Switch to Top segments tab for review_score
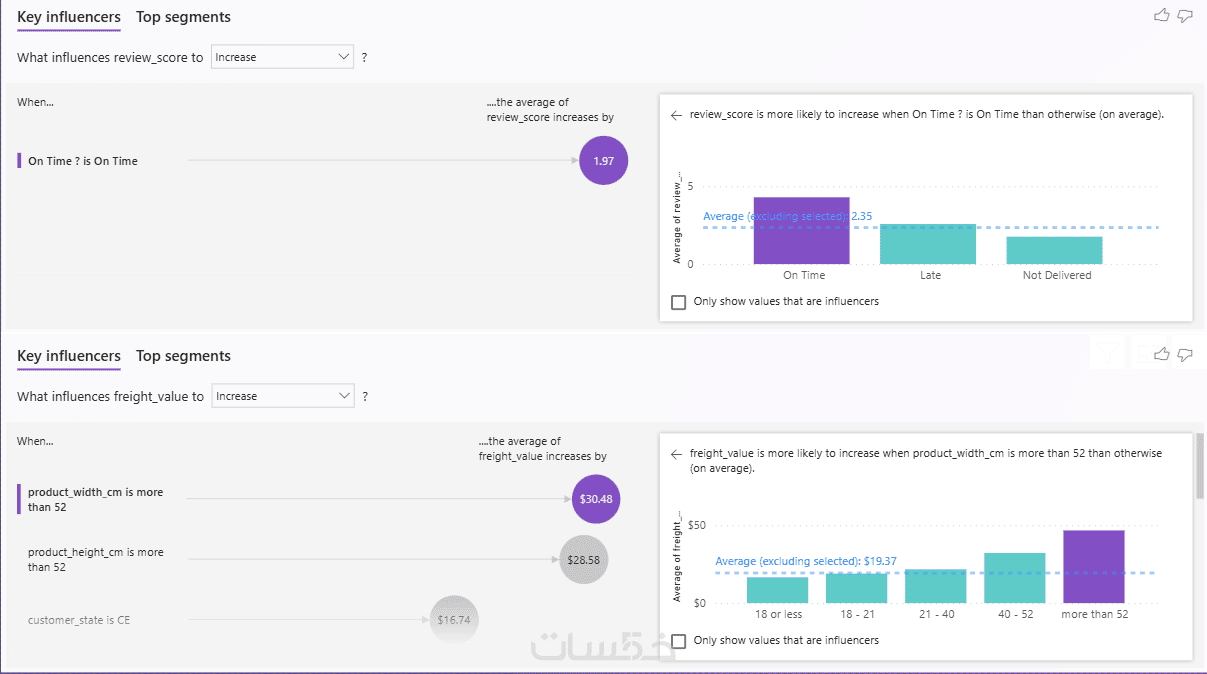The height and width of the screenshot is (674, 1207). pos(183,17)
